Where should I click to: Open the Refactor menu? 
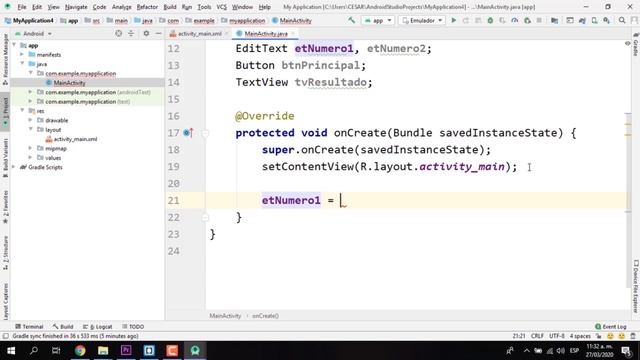[x=147, y=7]
